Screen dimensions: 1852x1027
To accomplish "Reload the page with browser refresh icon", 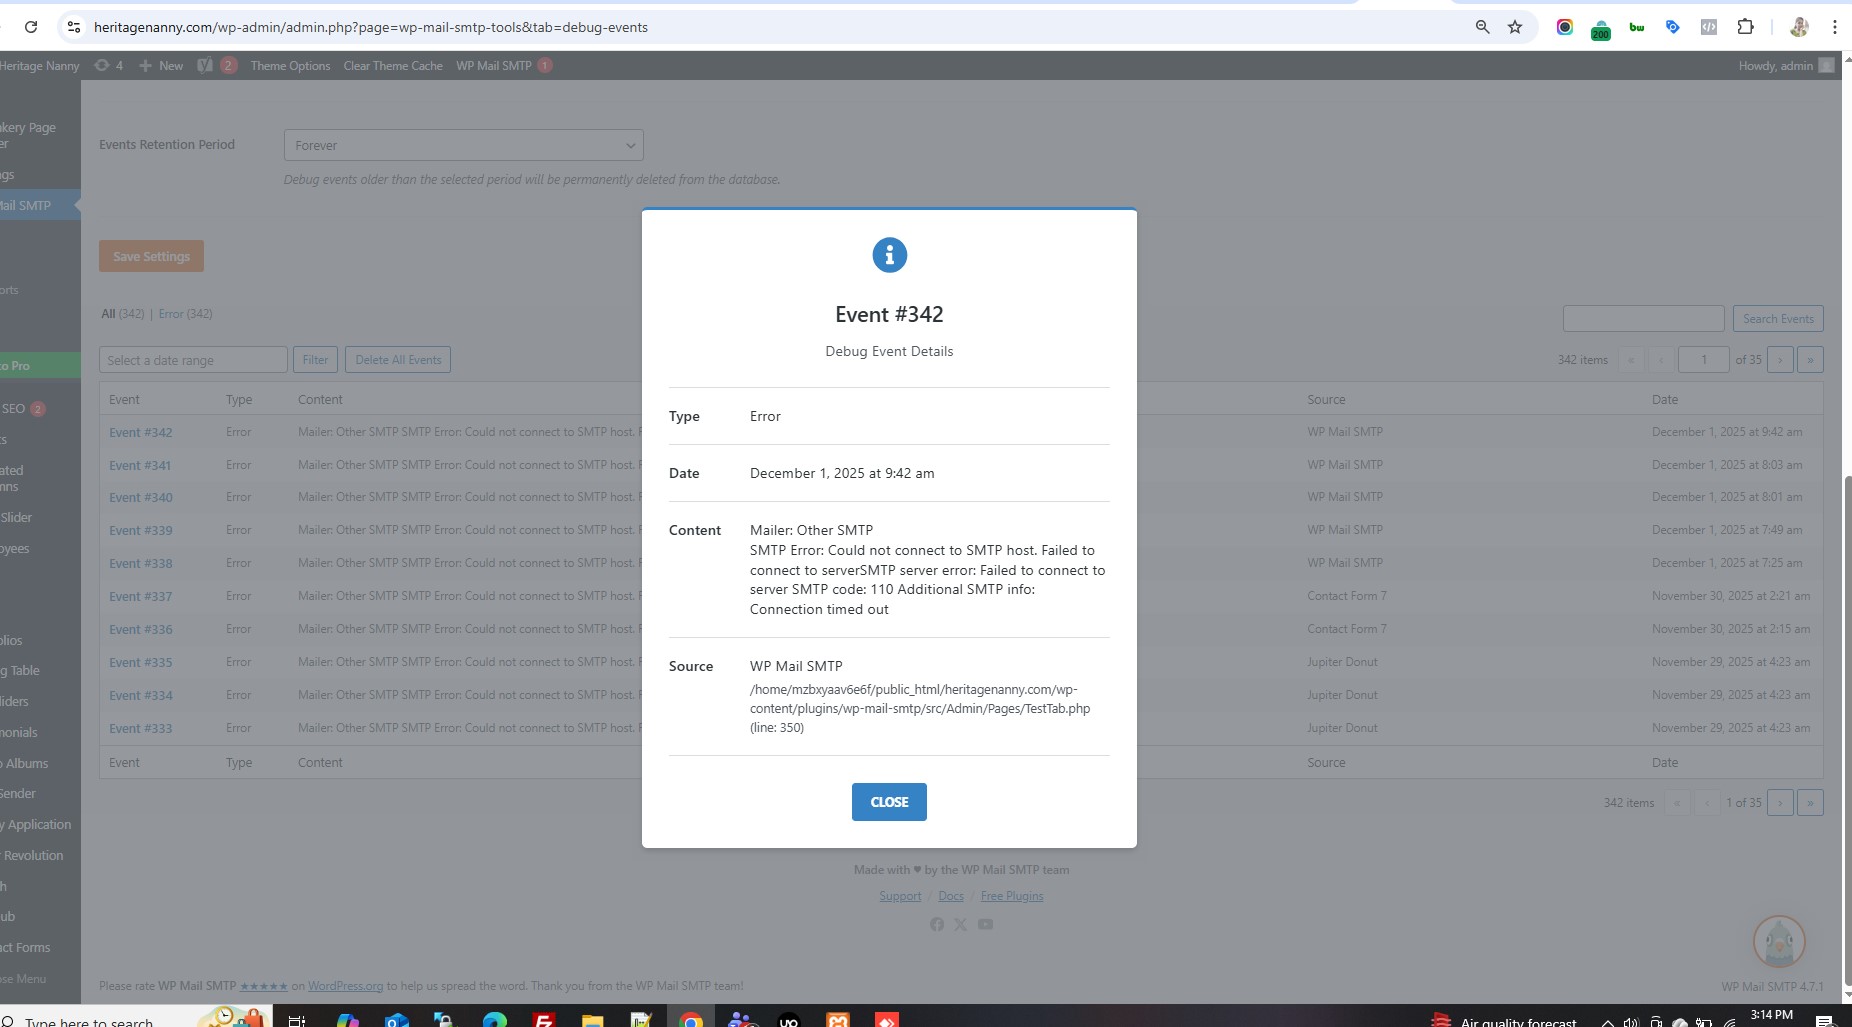I will [x=31, y=27].
